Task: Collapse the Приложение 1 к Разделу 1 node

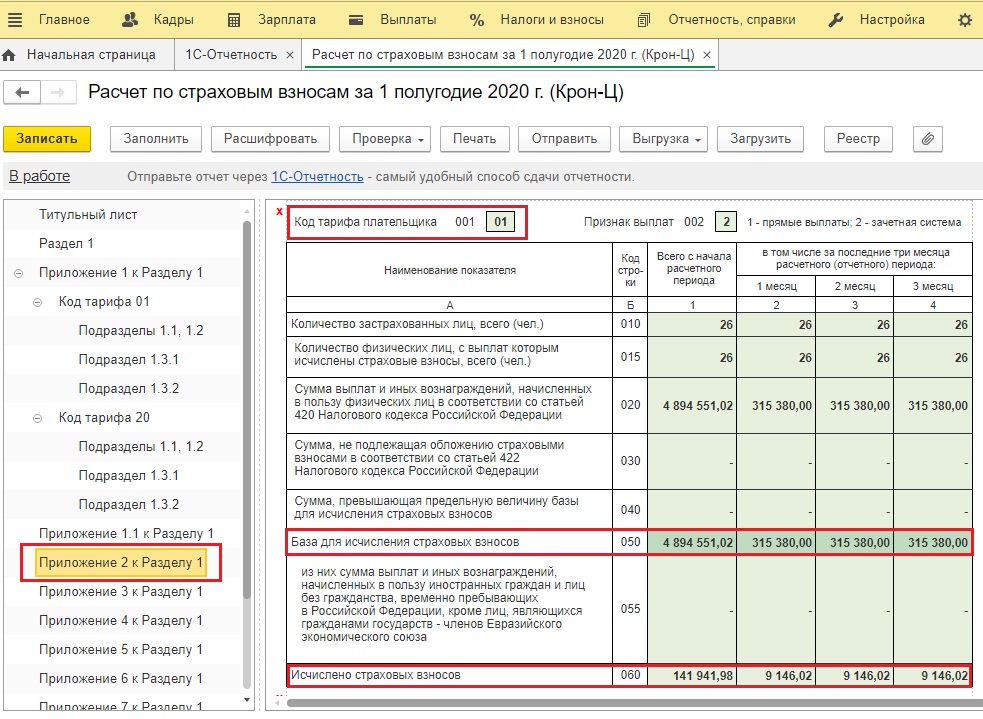Action: click(x=19, y=273)
